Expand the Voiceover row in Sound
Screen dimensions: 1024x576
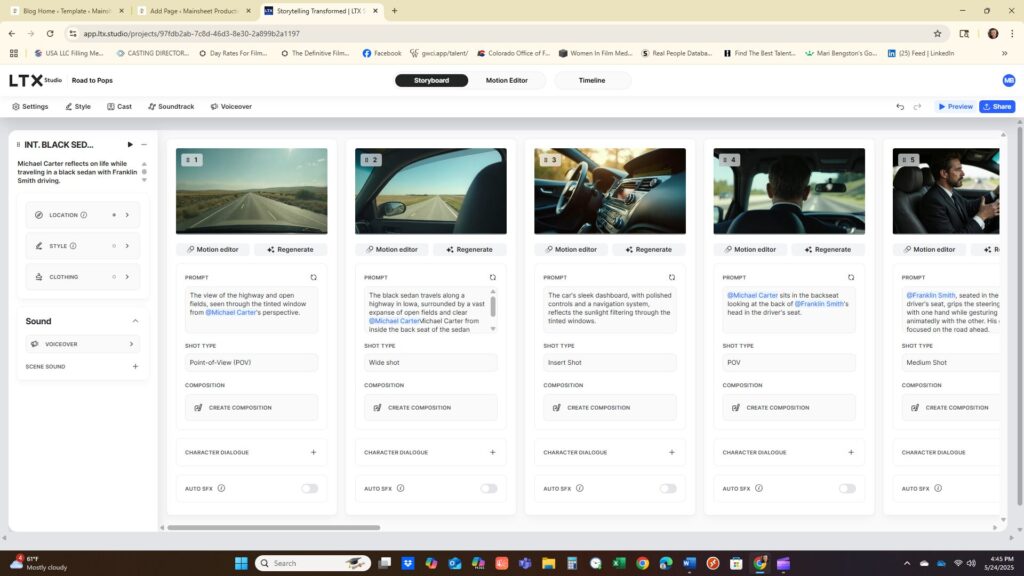pos(131,344)
